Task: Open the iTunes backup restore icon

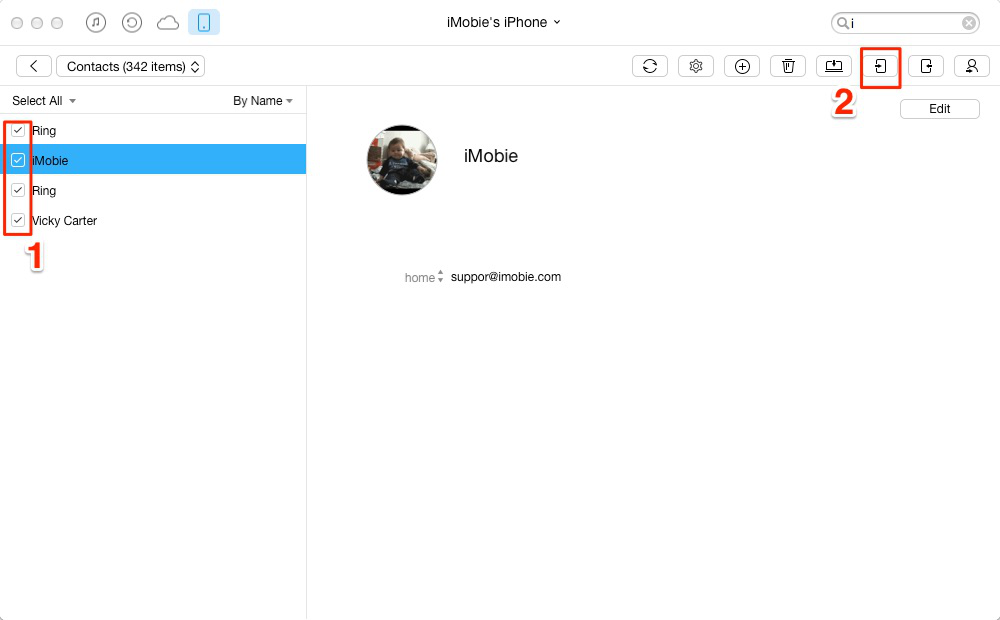Action: (132, 23)
